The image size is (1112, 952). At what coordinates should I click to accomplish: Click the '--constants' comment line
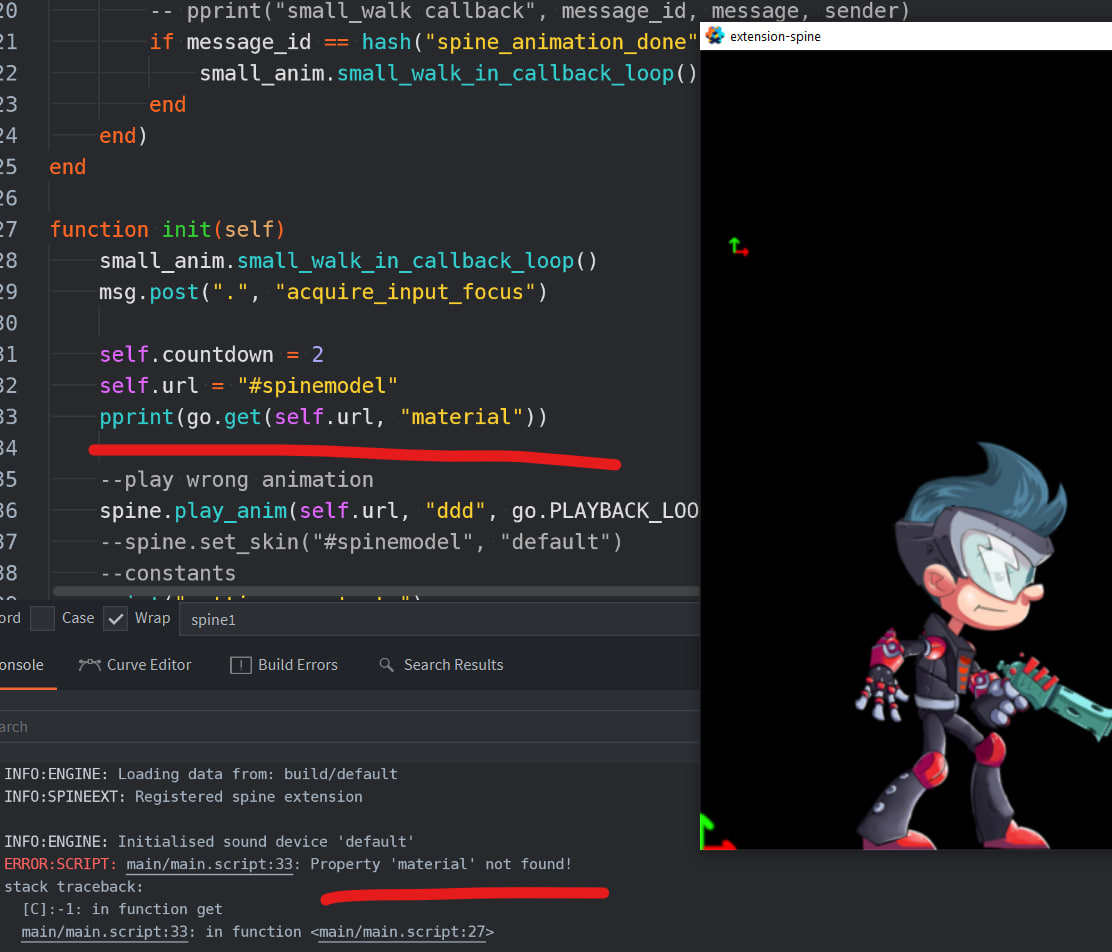click(167, 573)
